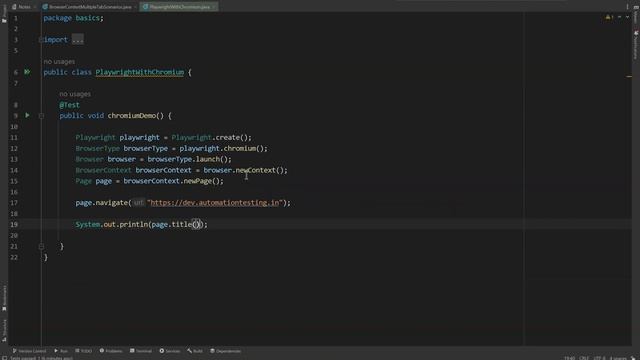Click the indent spaces status entry
640x360 pixels.
[x=618, y=358]
